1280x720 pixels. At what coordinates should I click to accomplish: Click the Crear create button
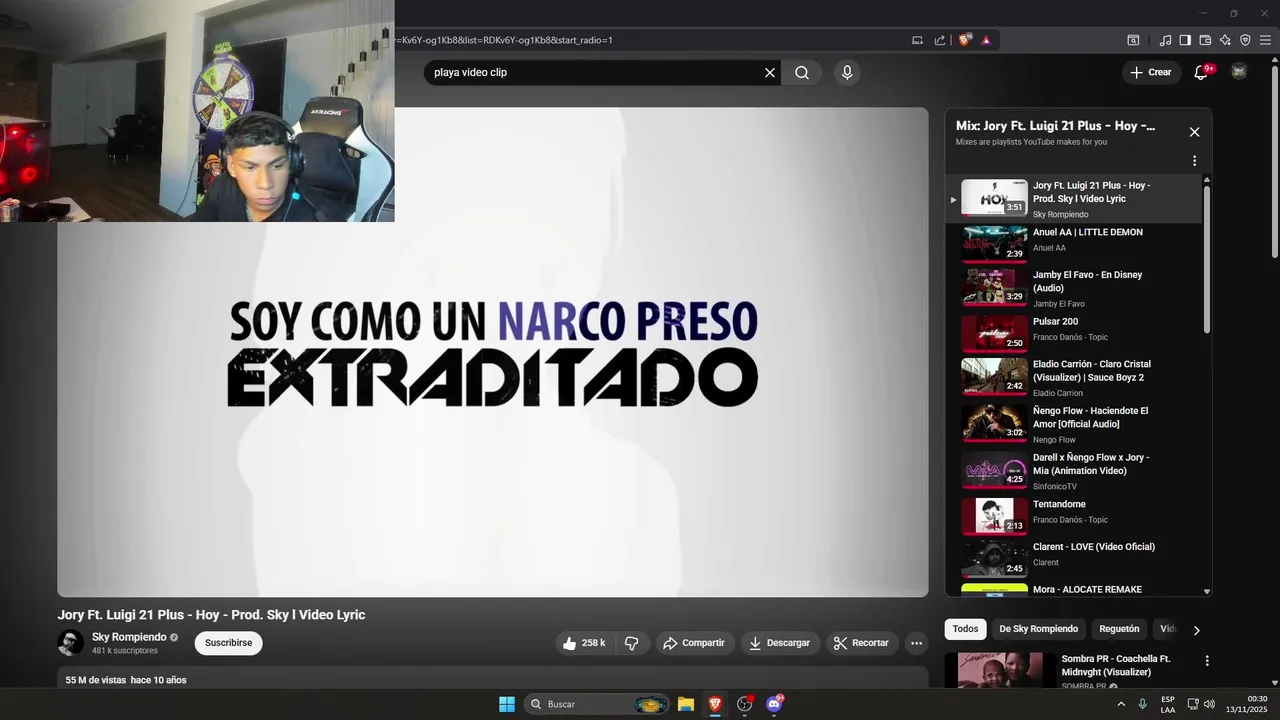[1151, 72]
